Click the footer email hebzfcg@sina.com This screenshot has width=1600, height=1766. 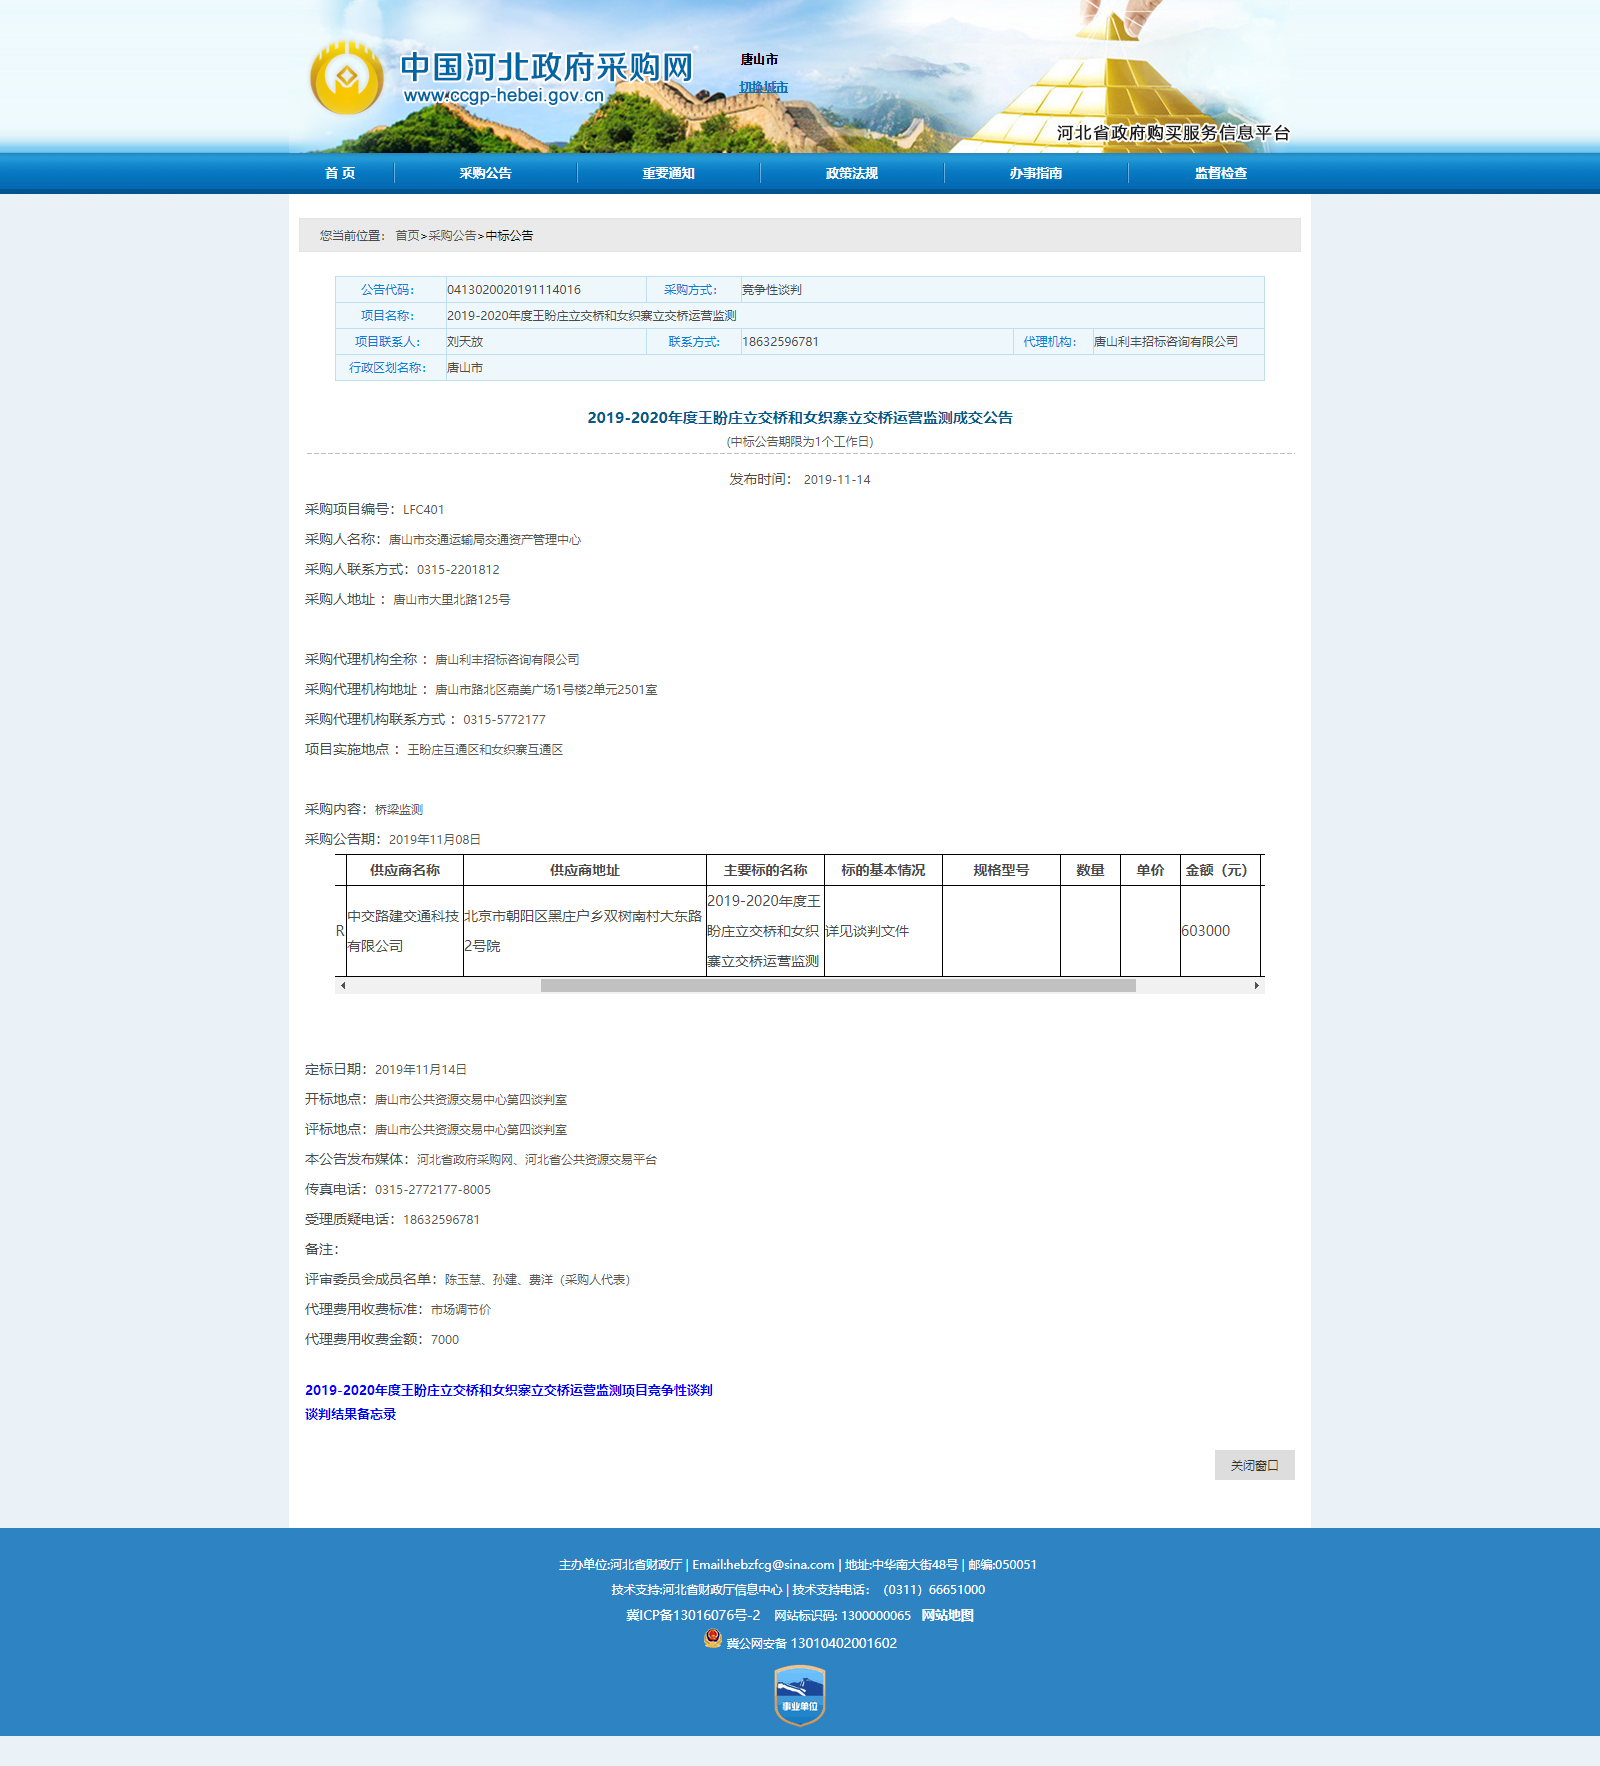(x=763, y=1565)
